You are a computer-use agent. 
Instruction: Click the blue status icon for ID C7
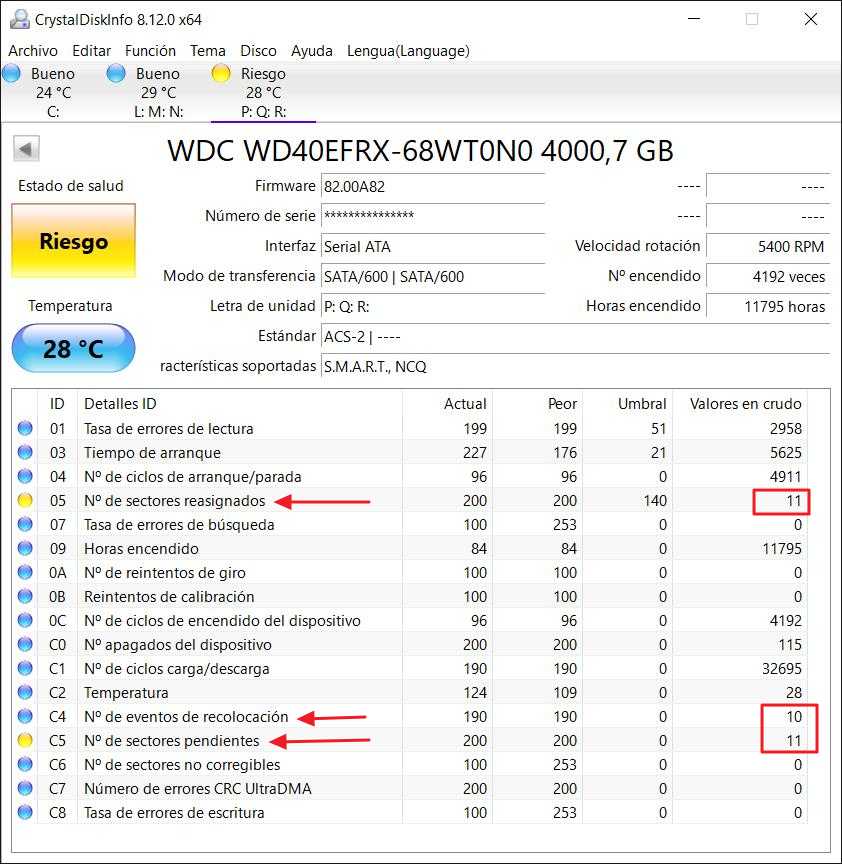25,788
